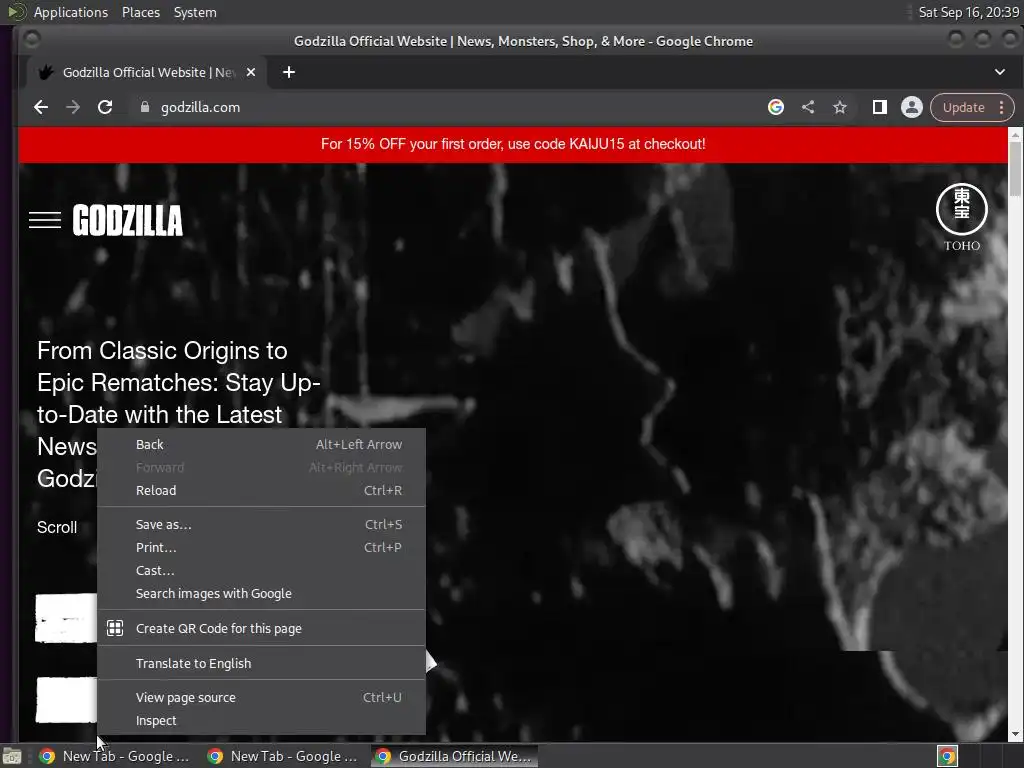1024x768 pixels.
Task: Go to homepage via the GODZILLA logo
Action: click(128, 220)
